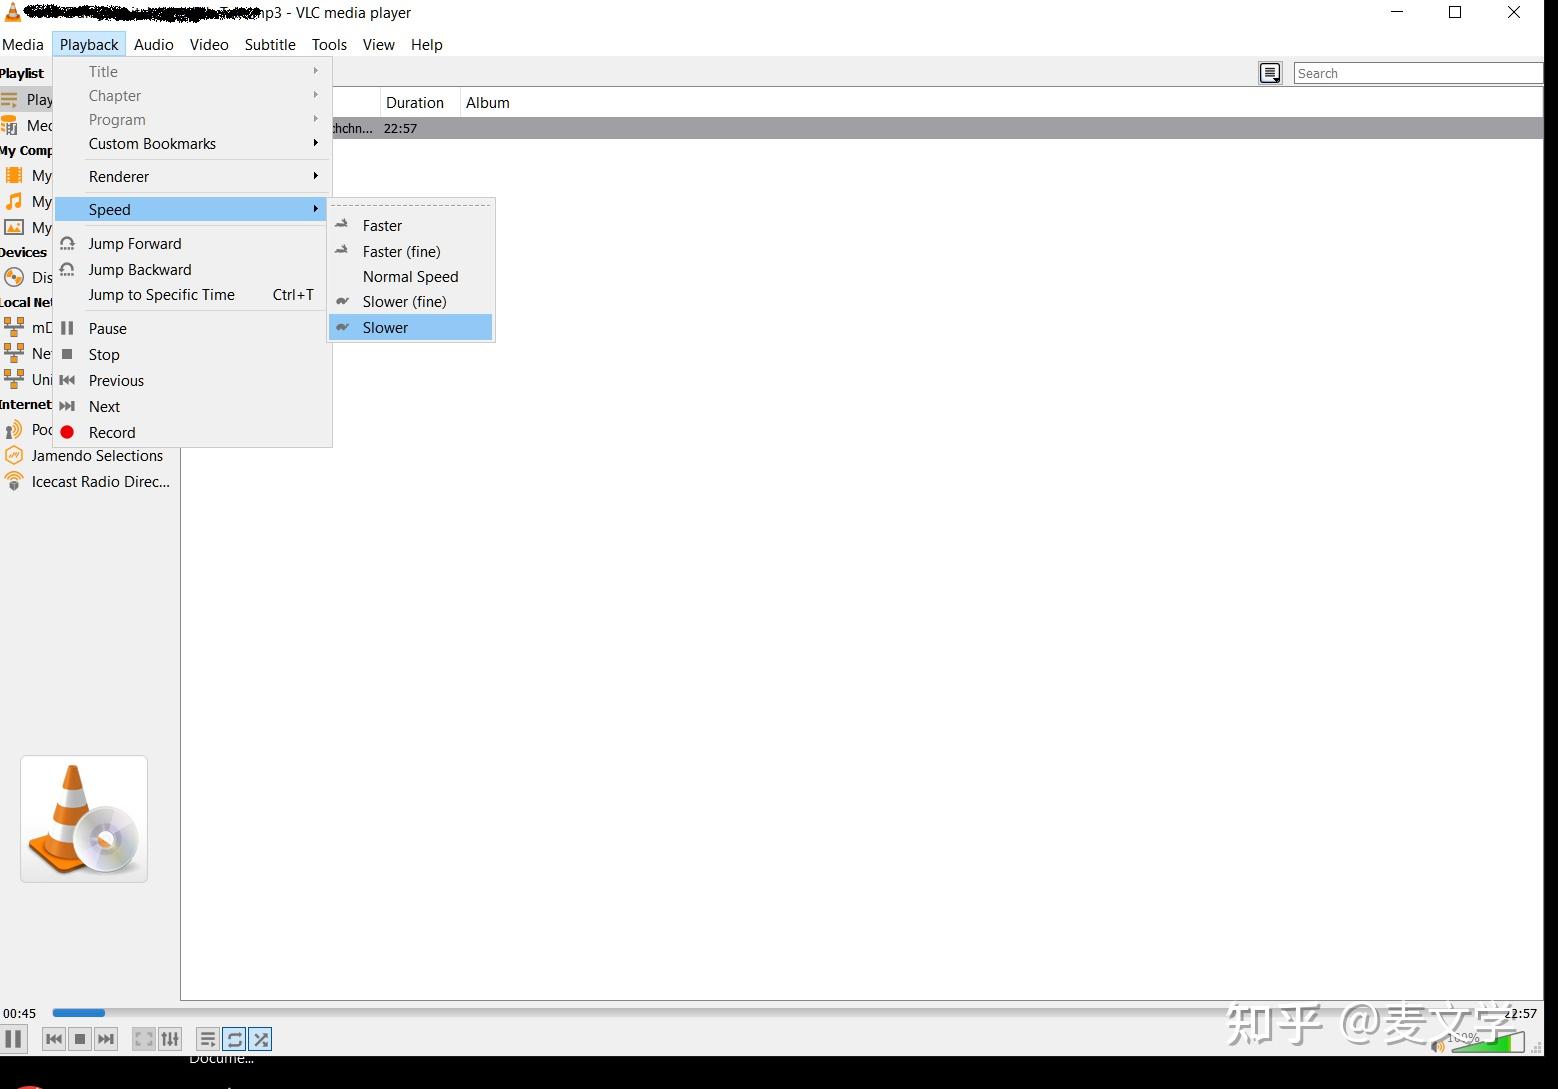1558x1089 pixels.
Task: Open extended settings via the equalizer icon
Action: [170, 1038]
